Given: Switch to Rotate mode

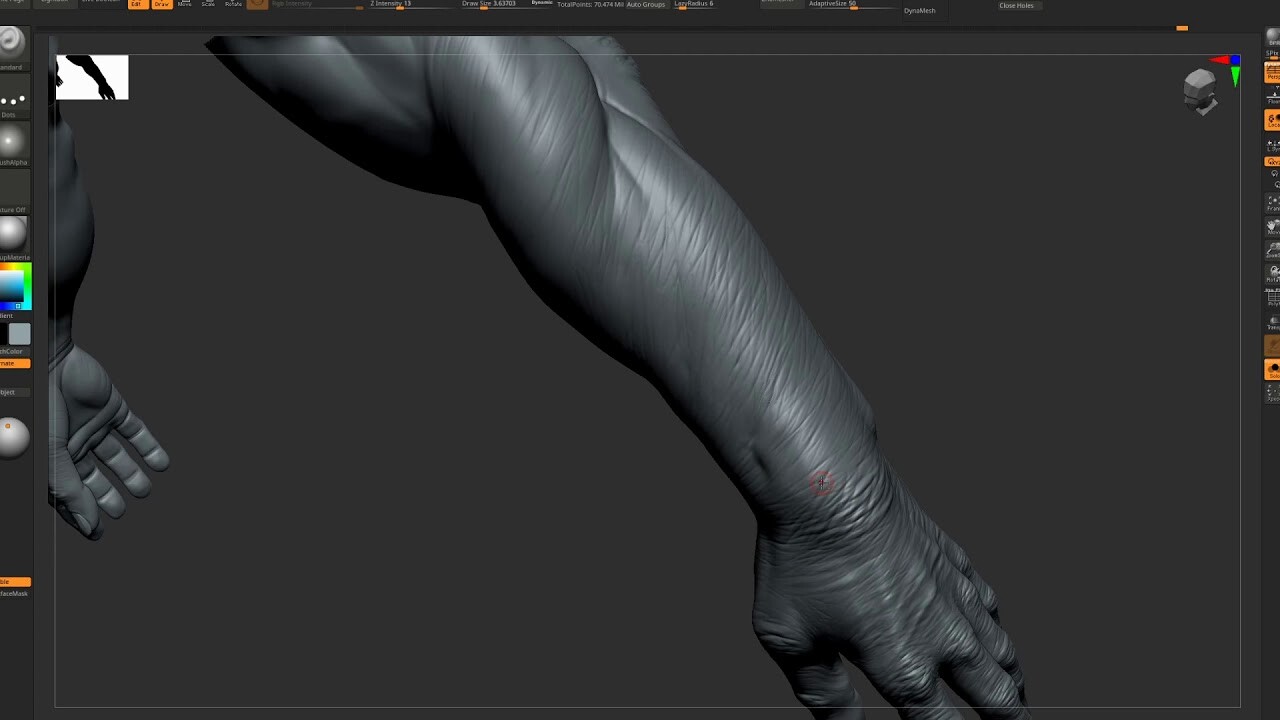Looking at the screenshot, I should coord(233,4).
